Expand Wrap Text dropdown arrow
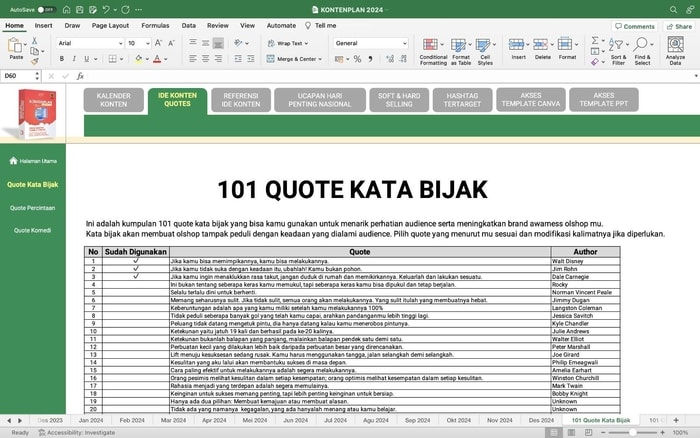 [x=306, y=43]
